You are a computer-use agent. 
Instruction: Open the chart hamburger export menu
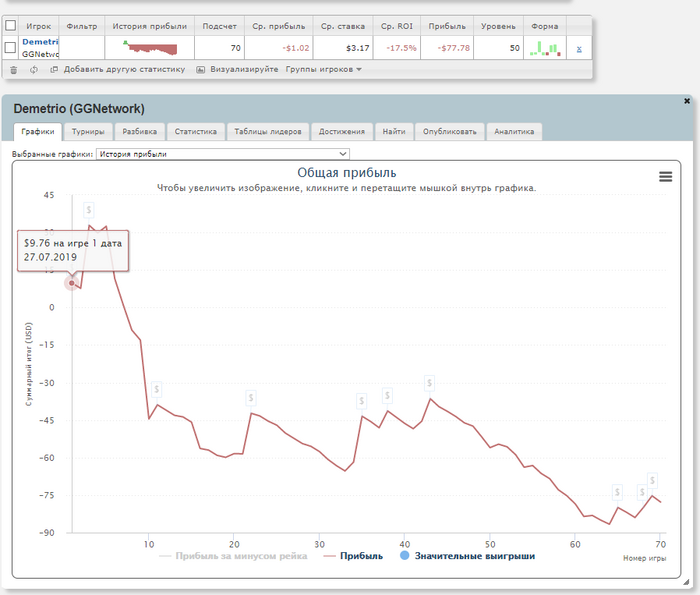tap(665, 177)
